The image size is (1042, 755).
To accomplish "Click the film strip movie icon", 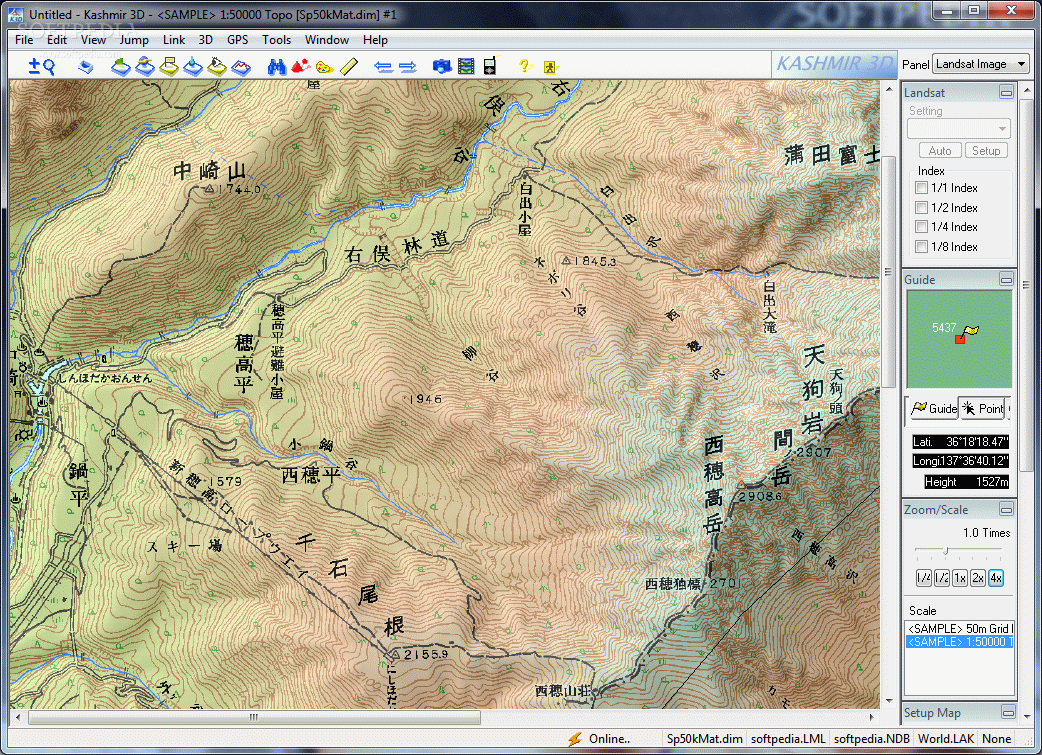I will [467, 66].
